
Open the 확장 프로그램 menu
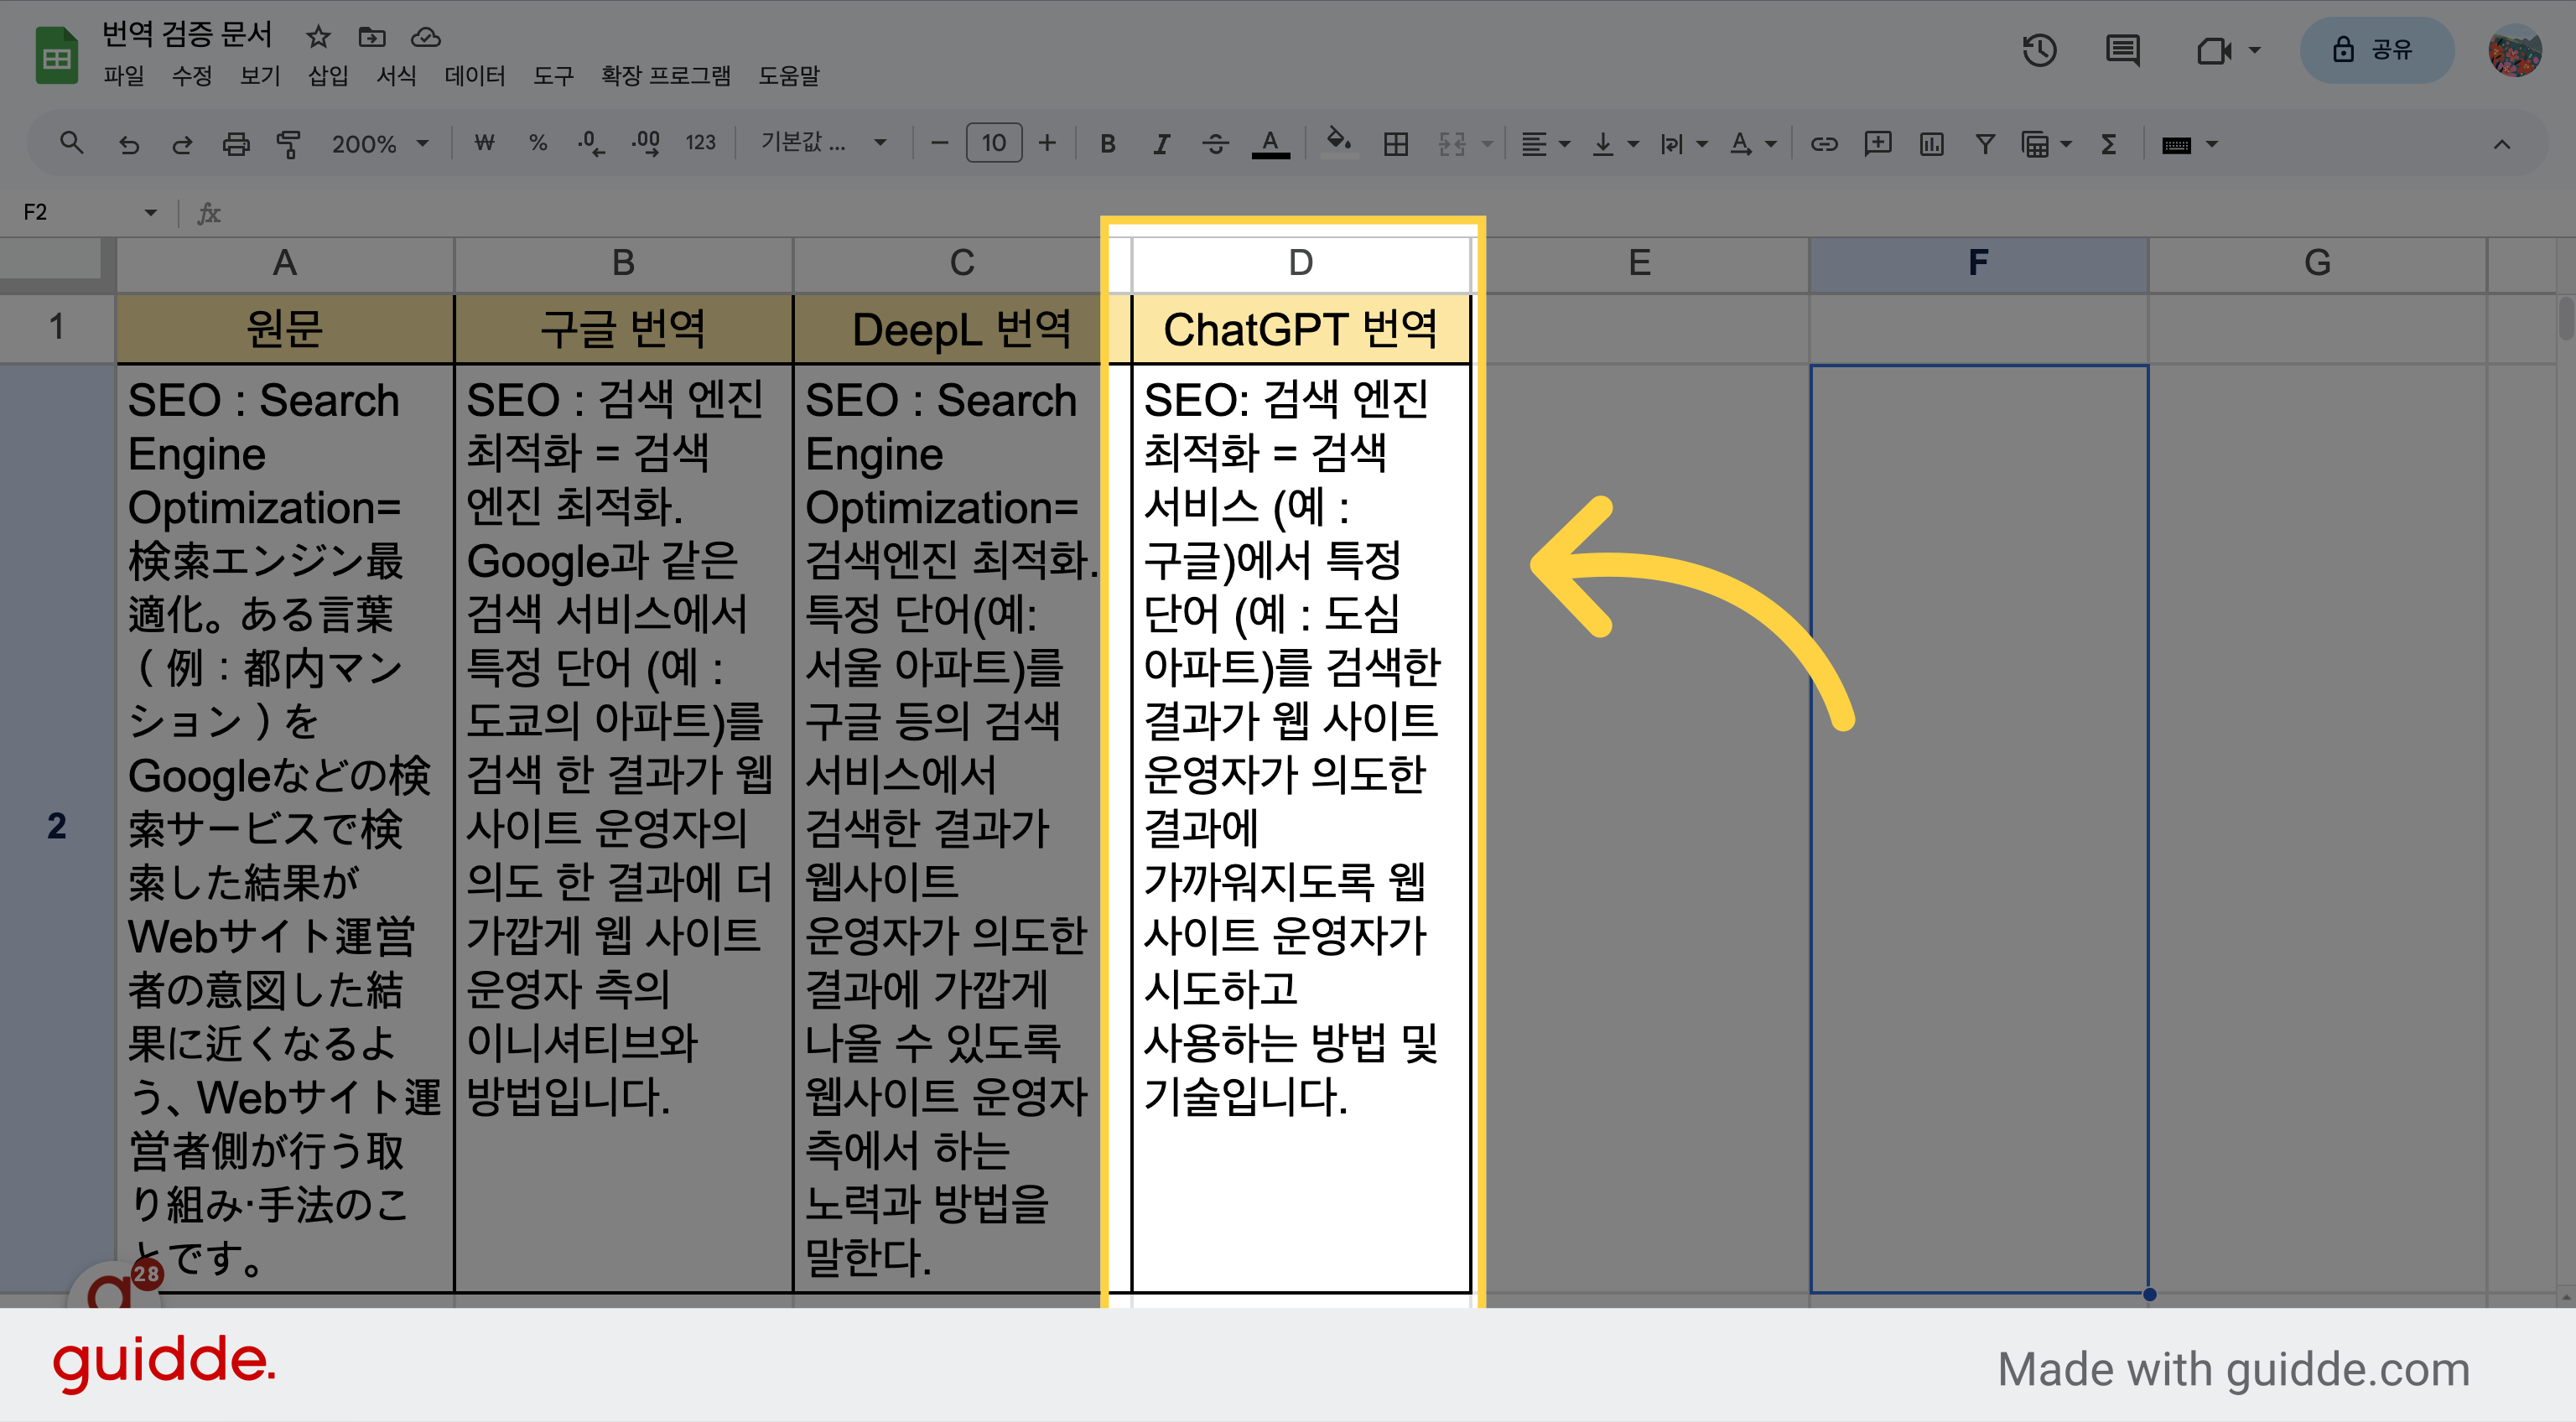pyautogui.click(x=666, y=76)
